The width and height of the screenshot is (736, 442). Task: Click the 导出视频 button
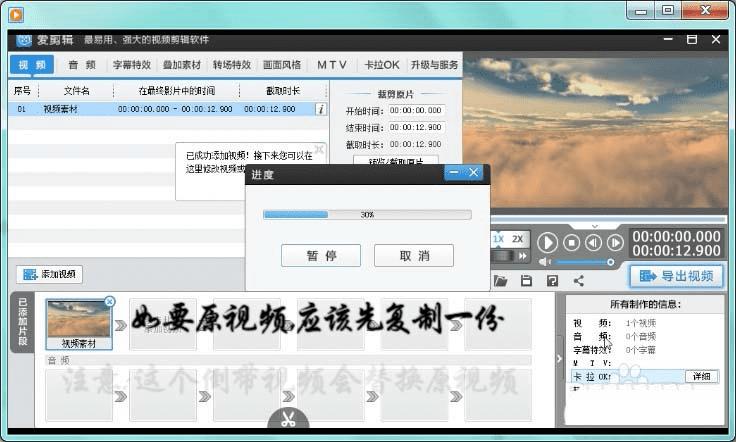676,276
